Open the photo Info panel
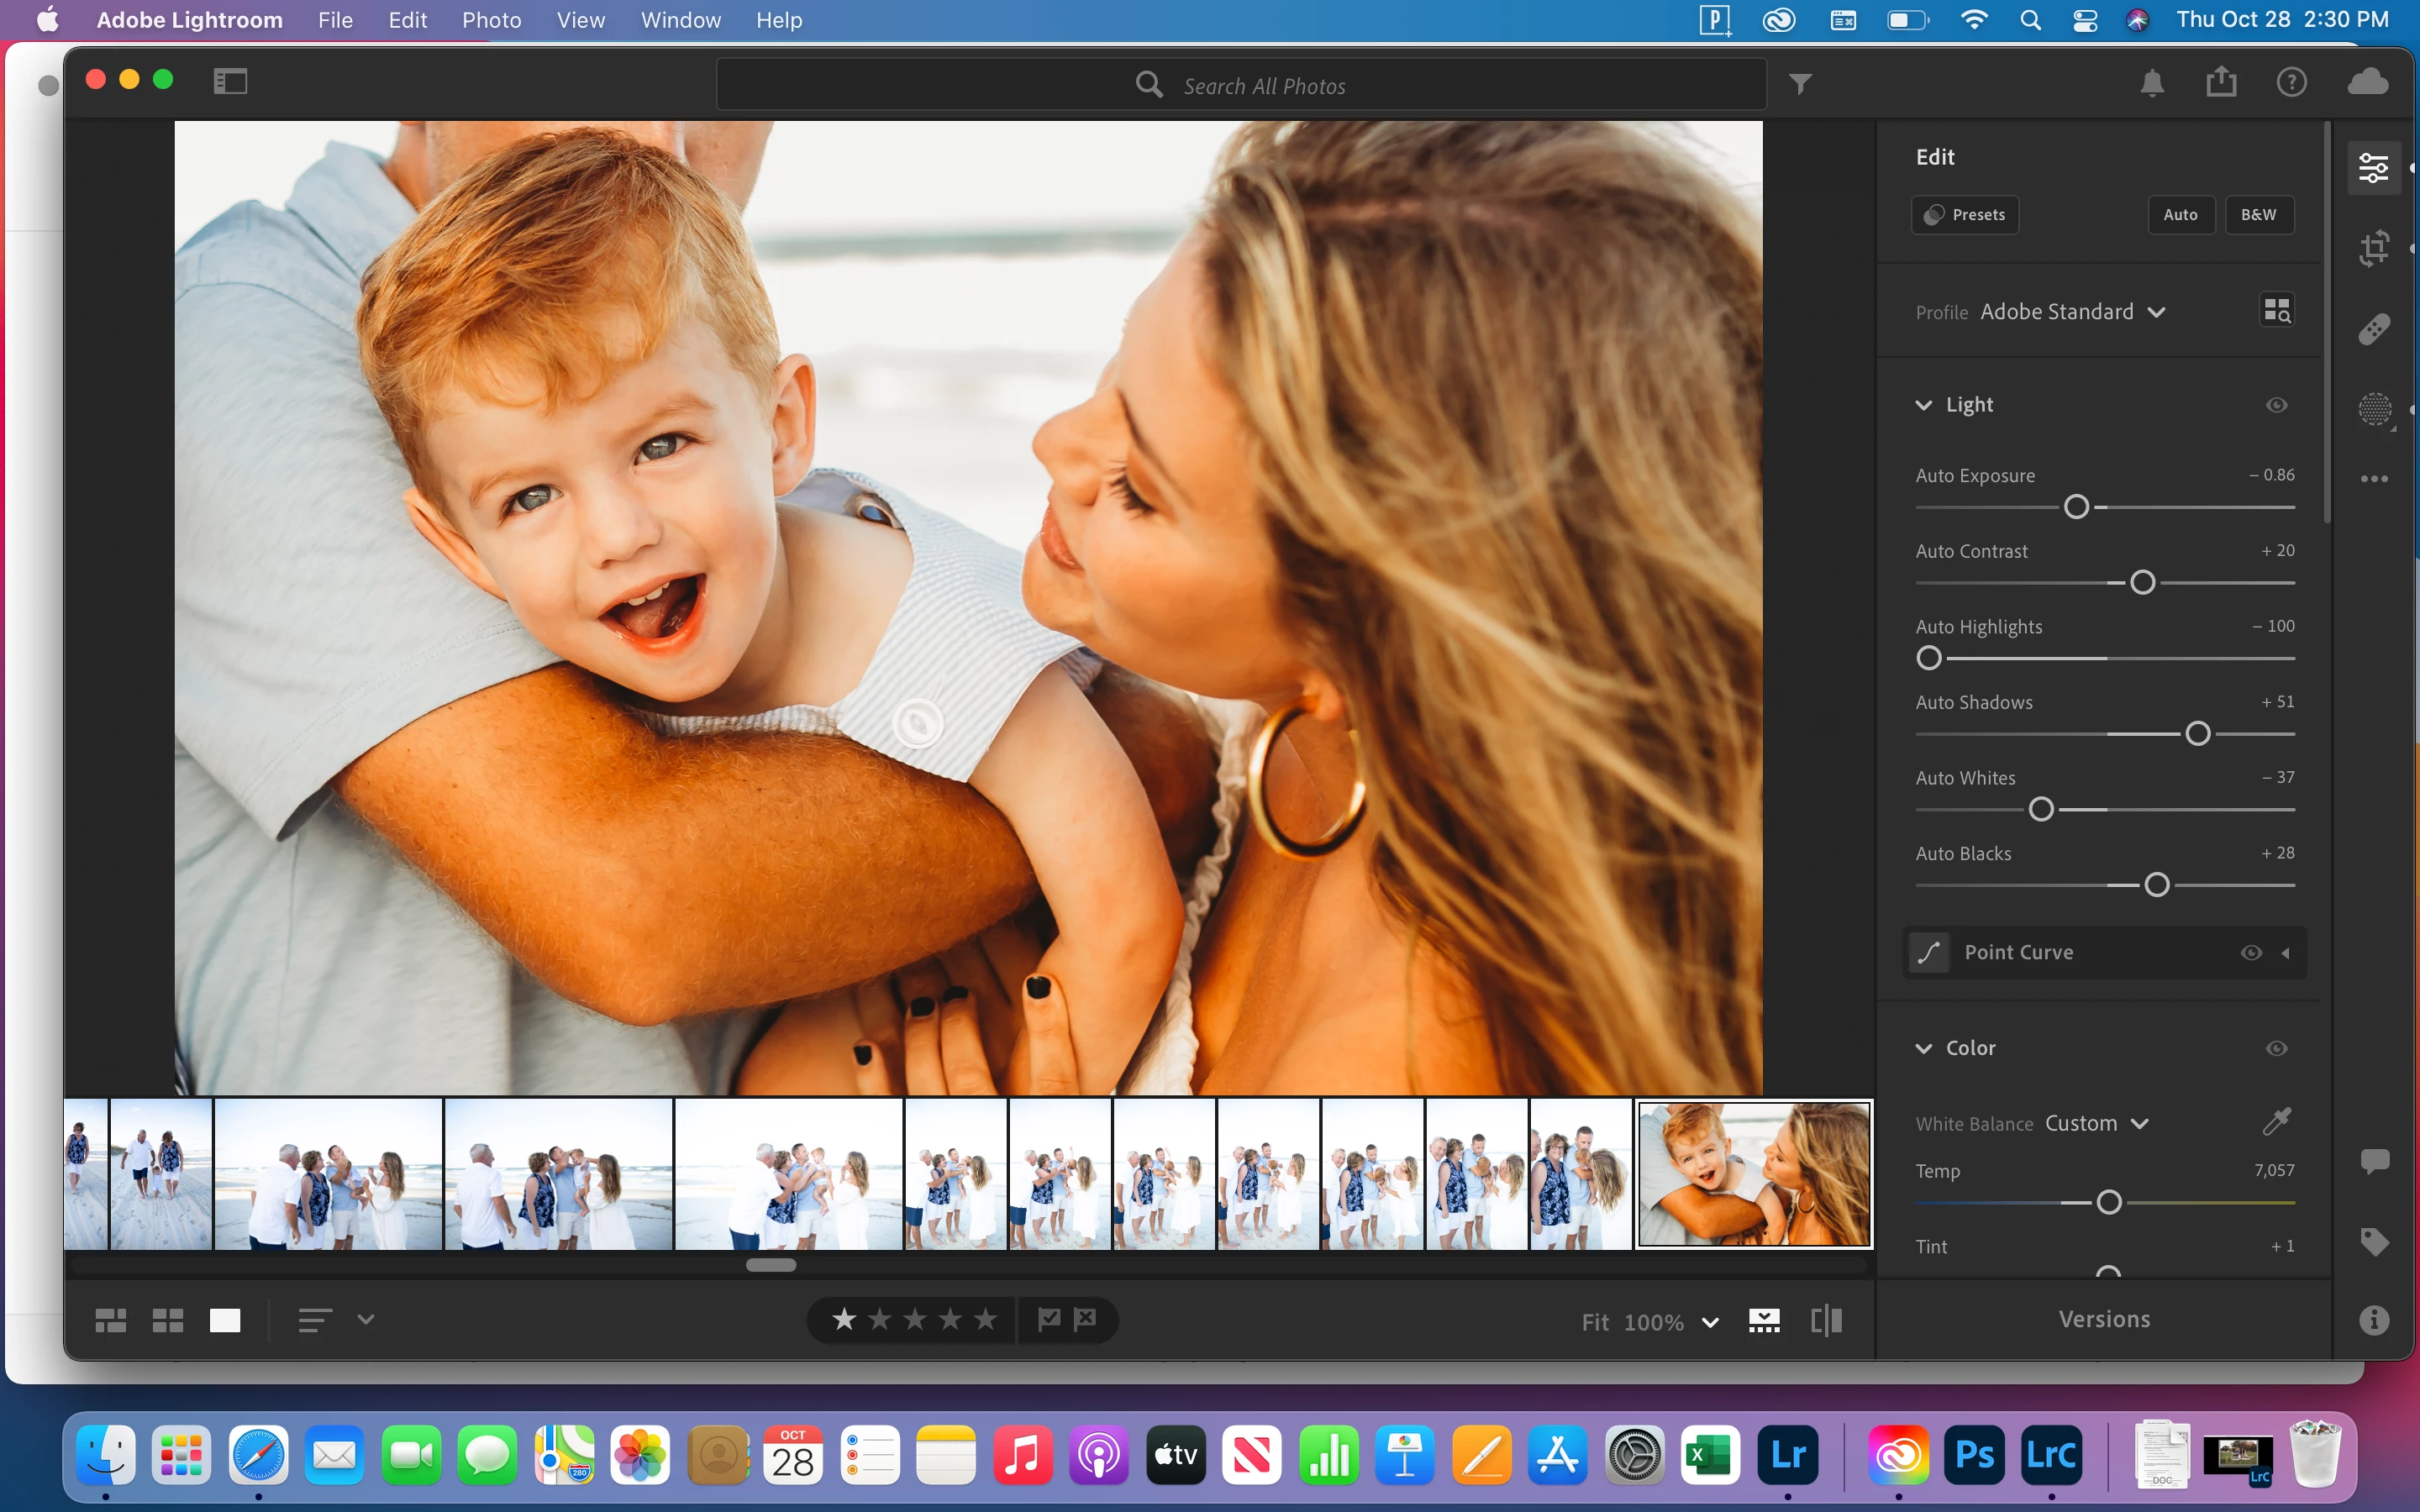This screenshot has height=1512, width=2420. click(x=2374, y=1320)
